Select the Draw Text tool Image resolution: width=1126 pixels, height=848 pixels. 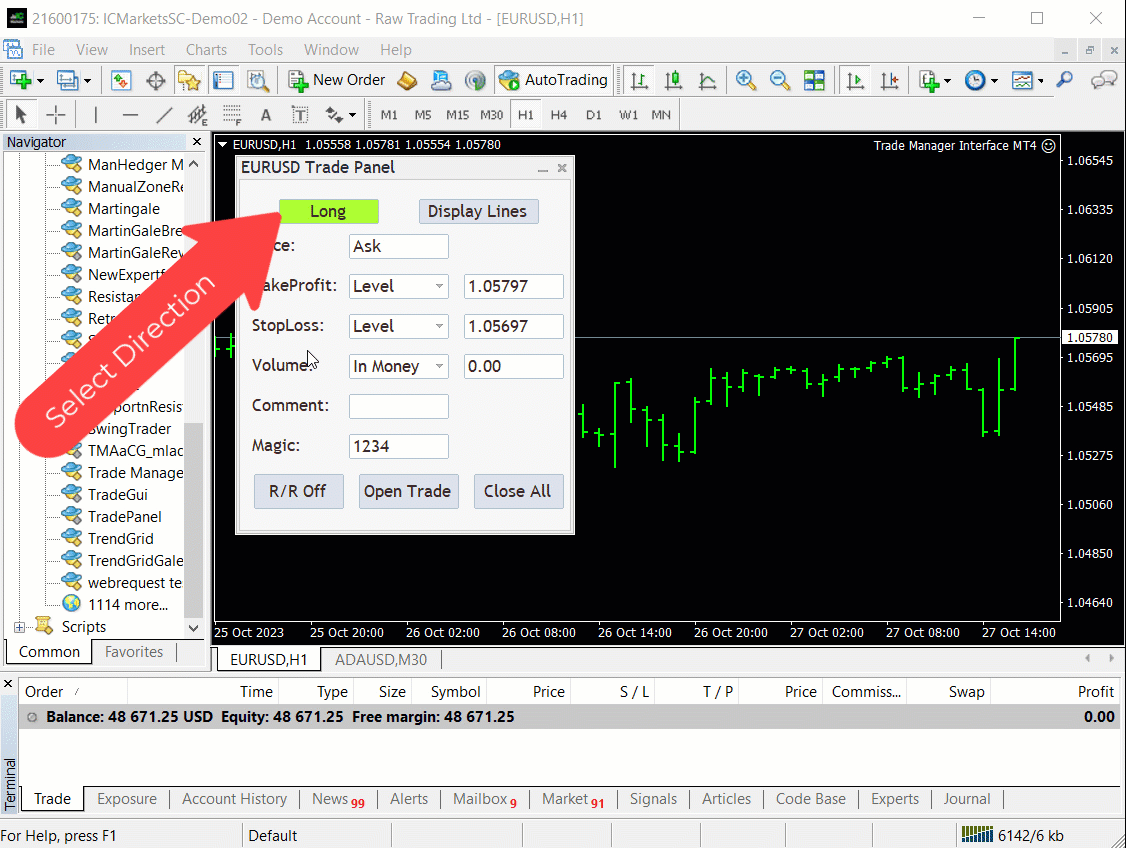(266, 114)
